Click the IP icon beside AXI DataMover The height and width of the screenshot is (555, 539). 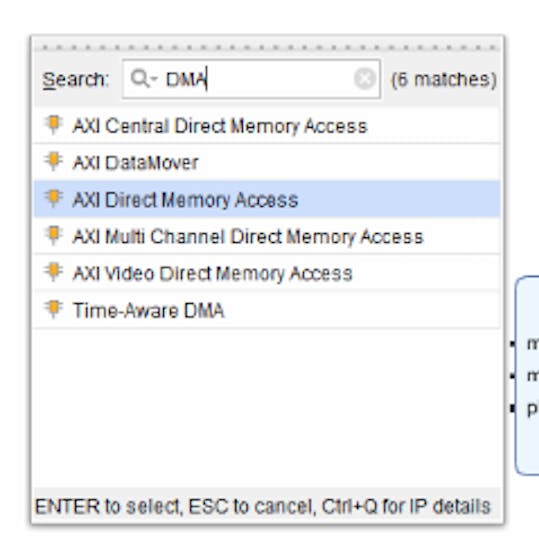point(53,162)
